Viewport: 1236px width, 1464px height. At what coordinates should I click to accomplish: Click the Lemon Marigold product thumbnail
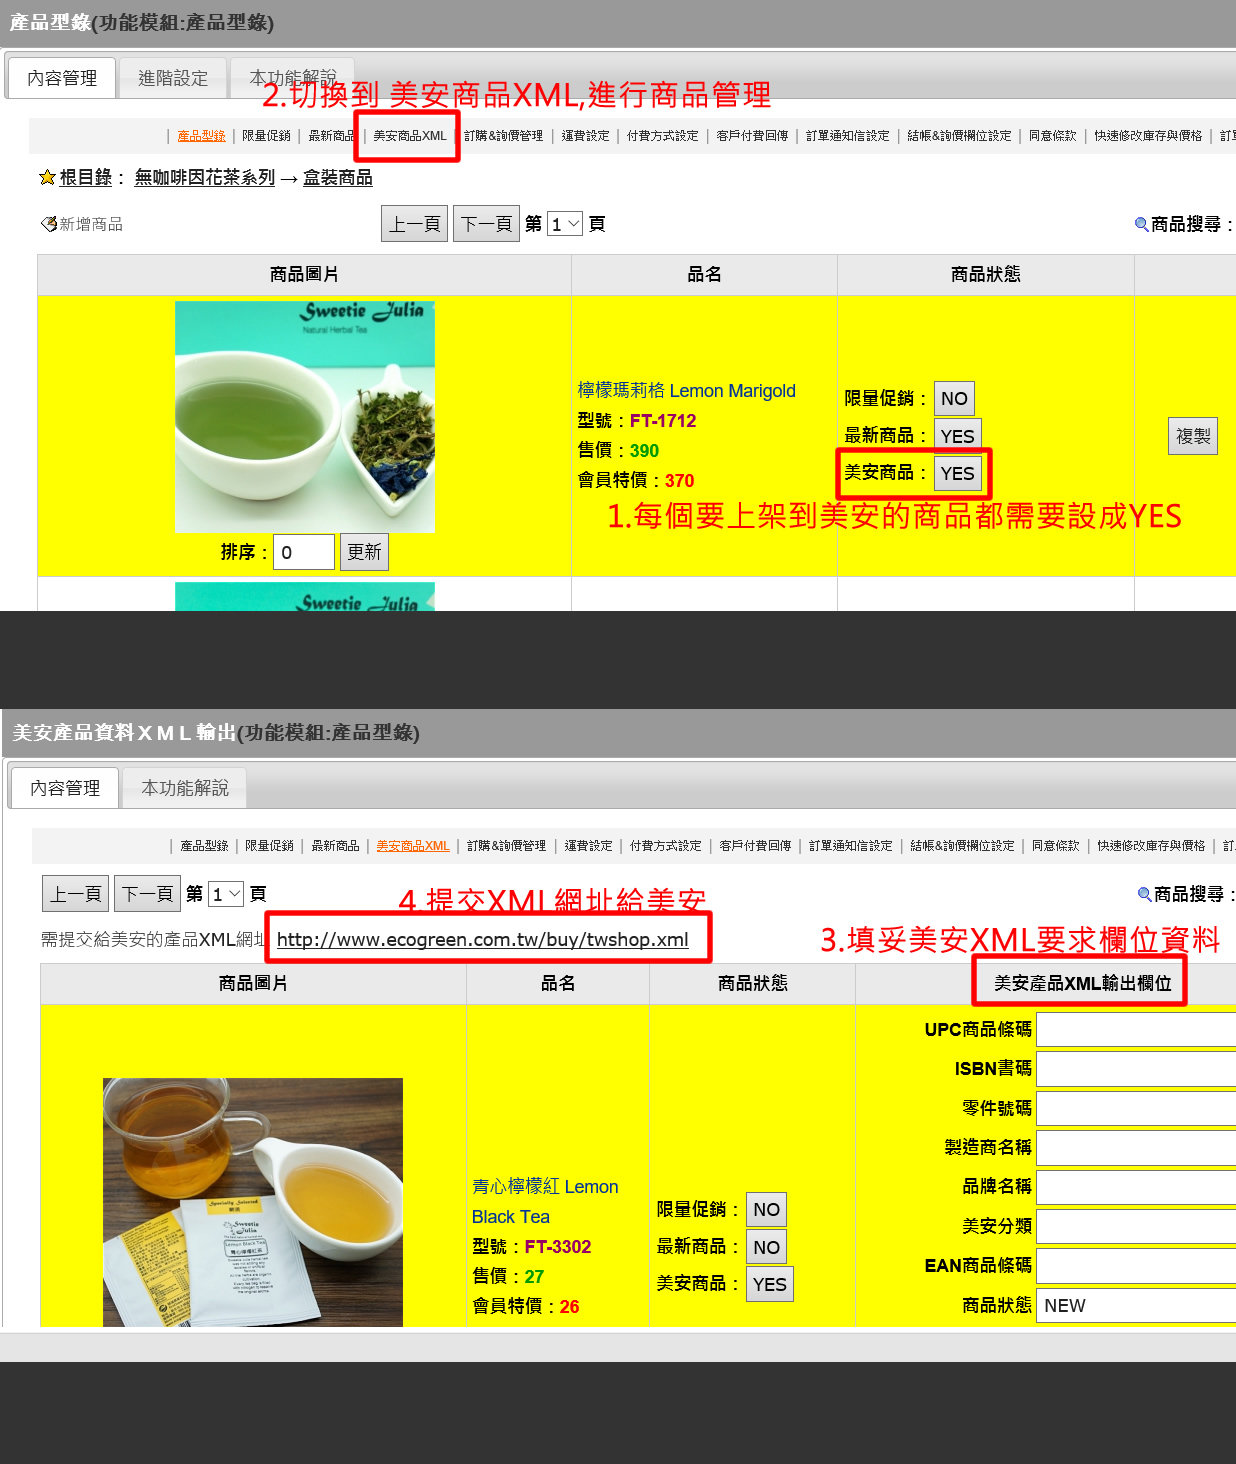(304, 417)
